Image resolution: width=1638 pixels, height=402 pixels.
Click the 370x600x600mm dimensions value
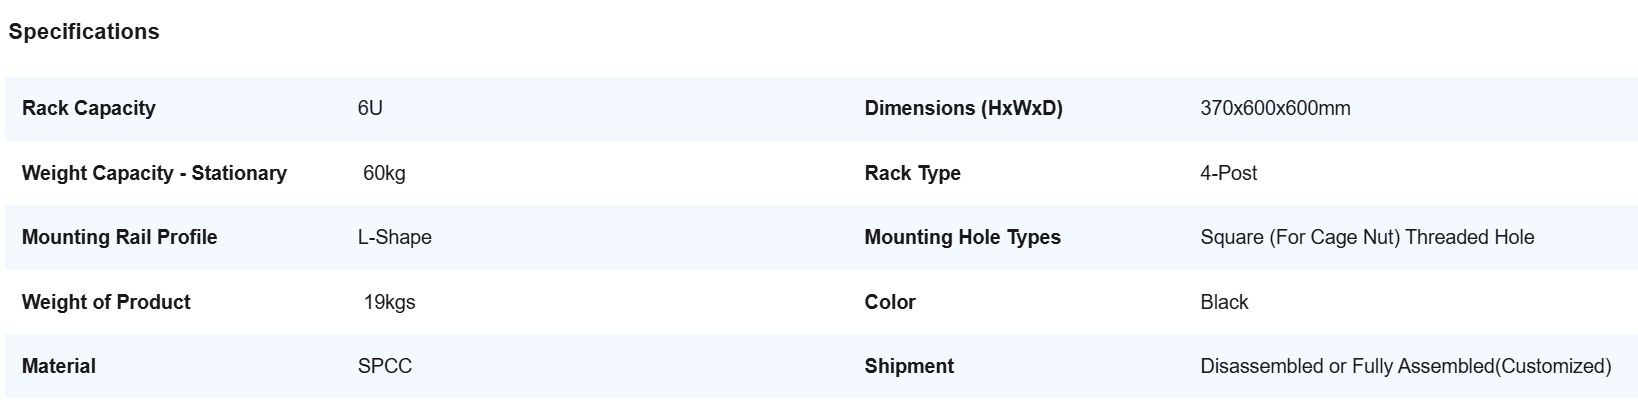click(x=1275, y=108)
